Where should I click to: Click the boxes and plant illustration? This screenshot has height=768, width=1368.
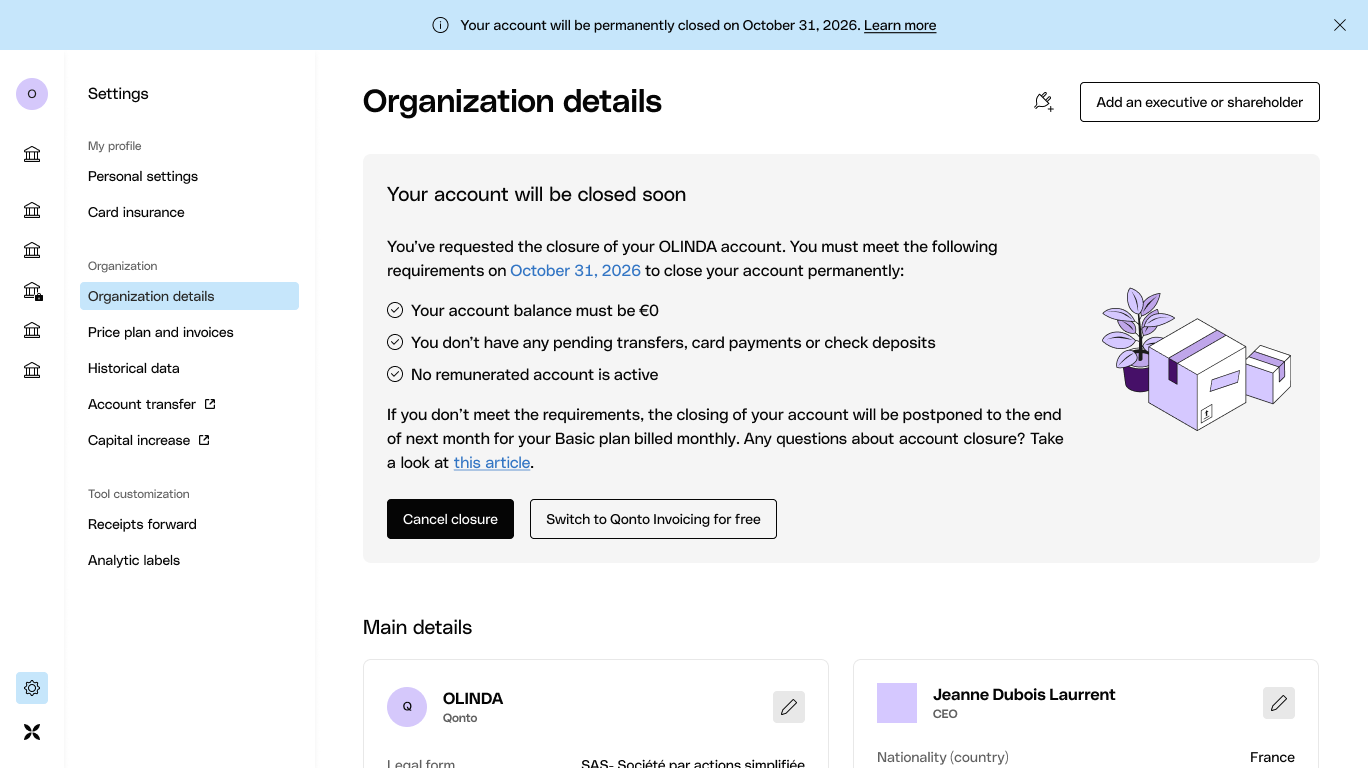(1196, 359)
